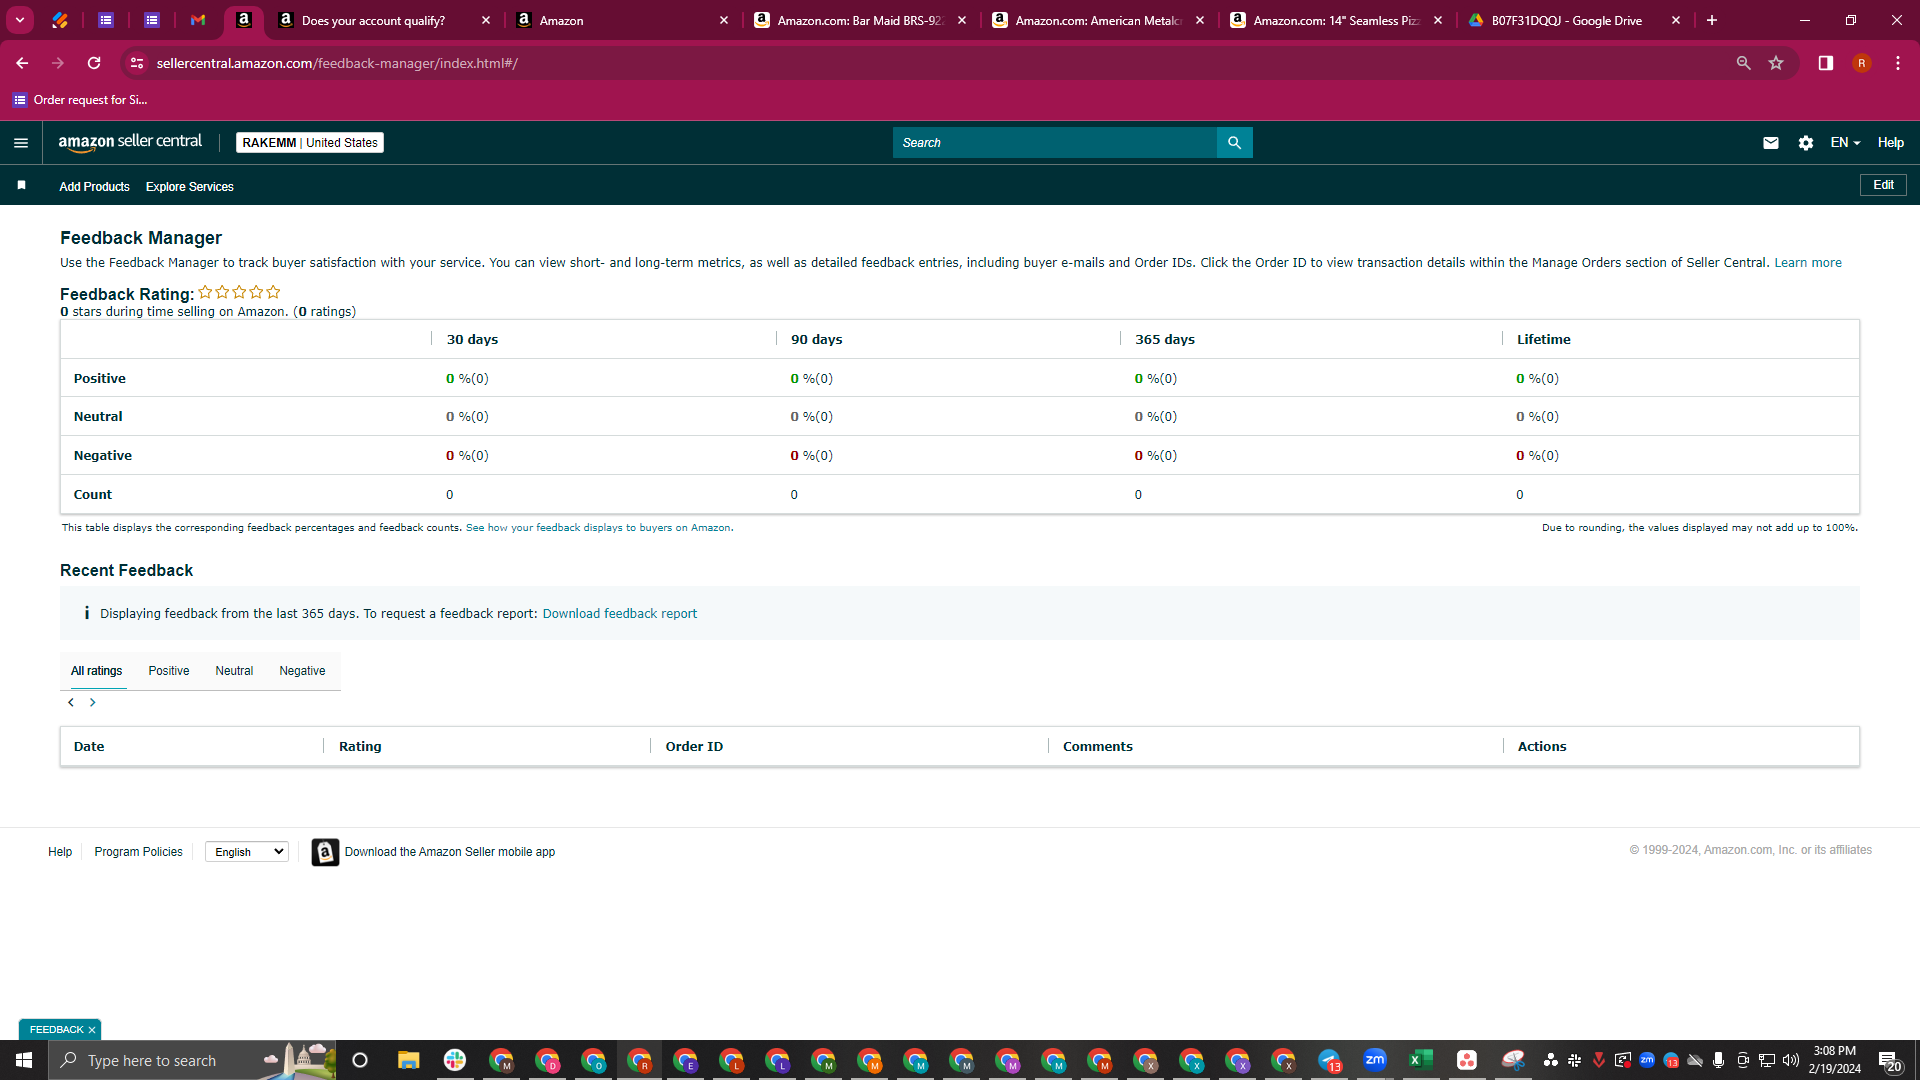The height and width of the screenshot is (1080, 1920).
Task: Open Zoom from the taskbar
Action: (1375, 1060)
